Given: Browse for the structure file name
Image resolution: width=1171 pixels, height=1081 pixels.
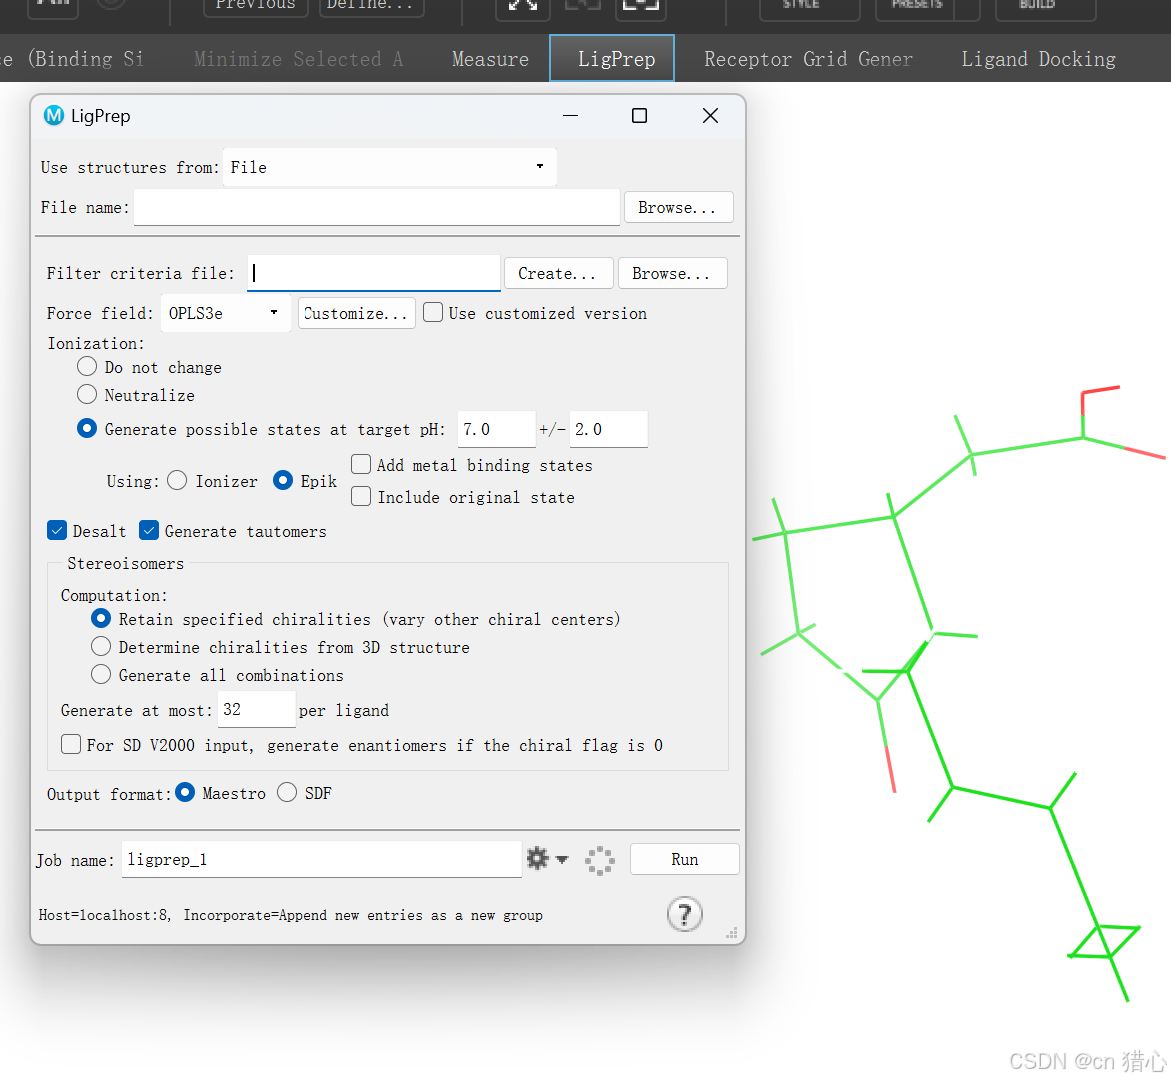Looking at the screenshot, I should [x=678, y=207].
